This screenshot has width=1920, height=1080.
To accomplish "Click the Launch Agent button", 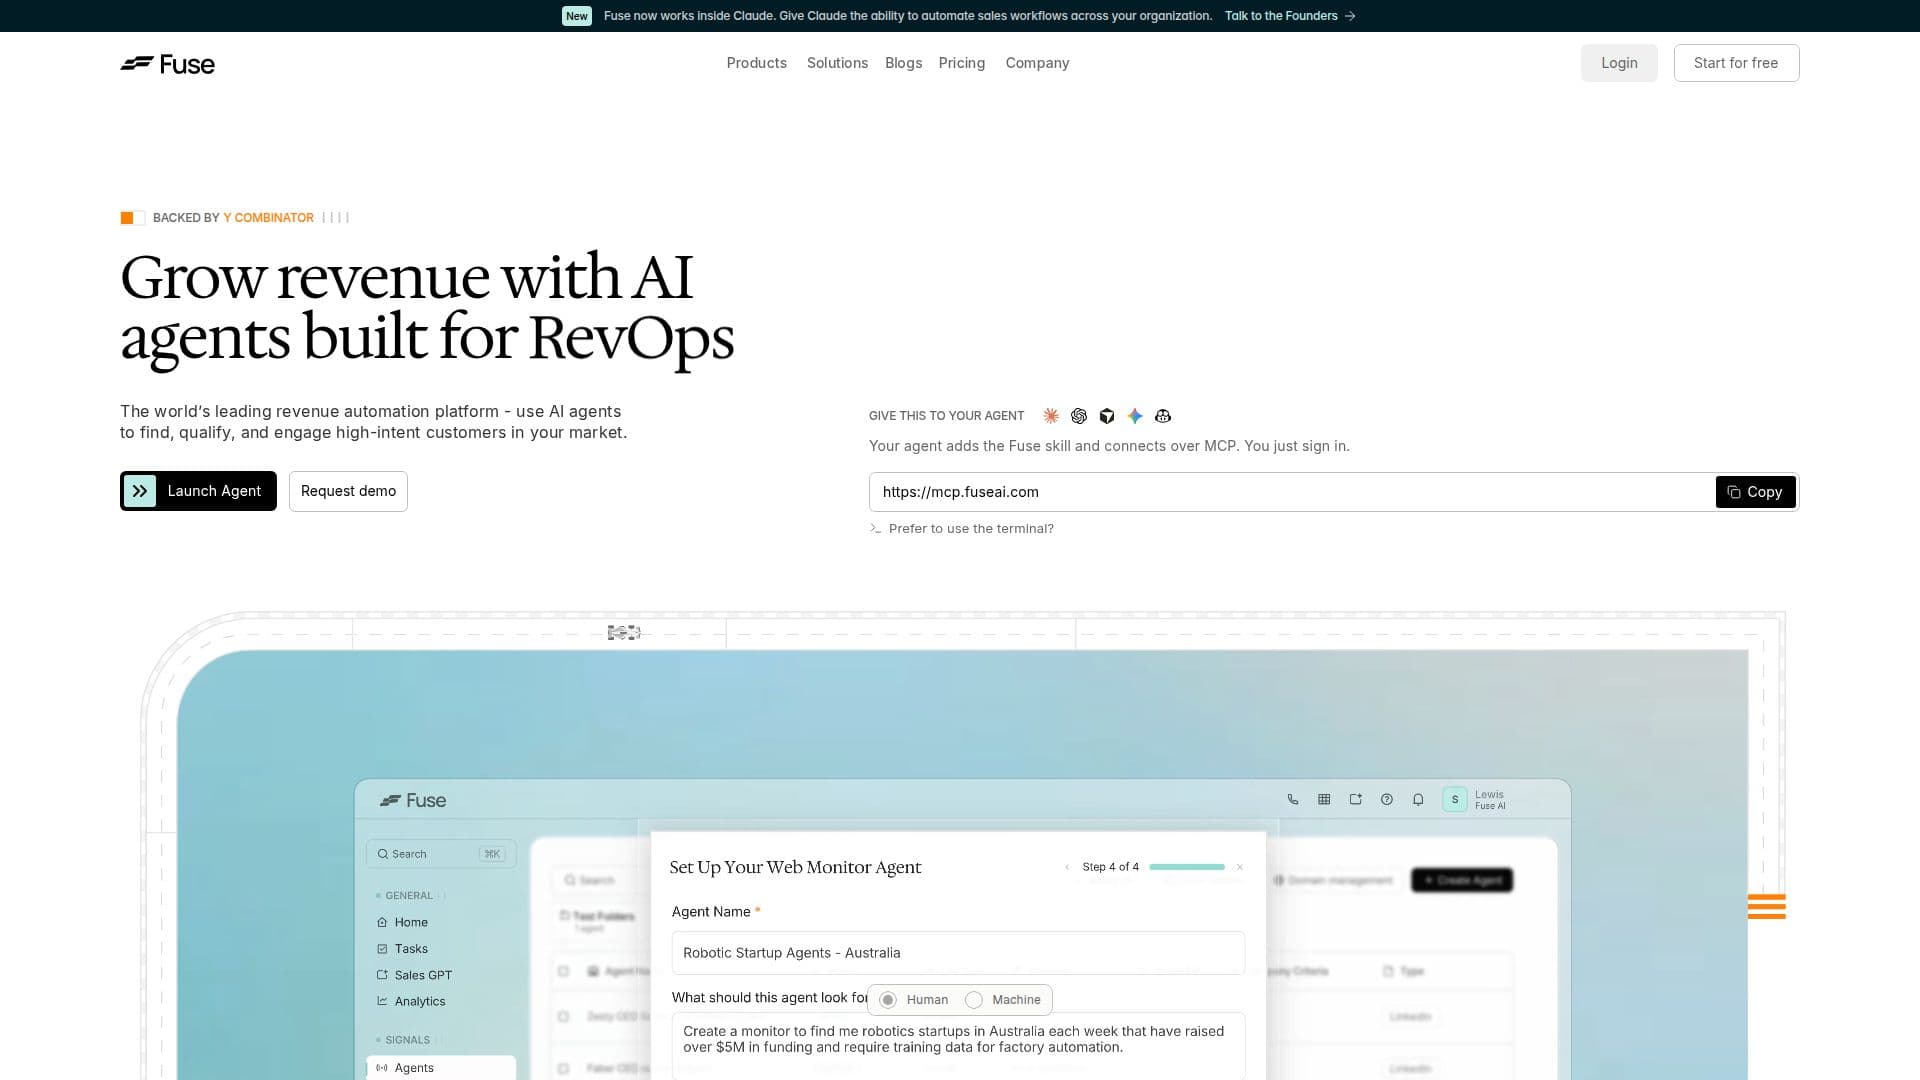I will 198,491.
